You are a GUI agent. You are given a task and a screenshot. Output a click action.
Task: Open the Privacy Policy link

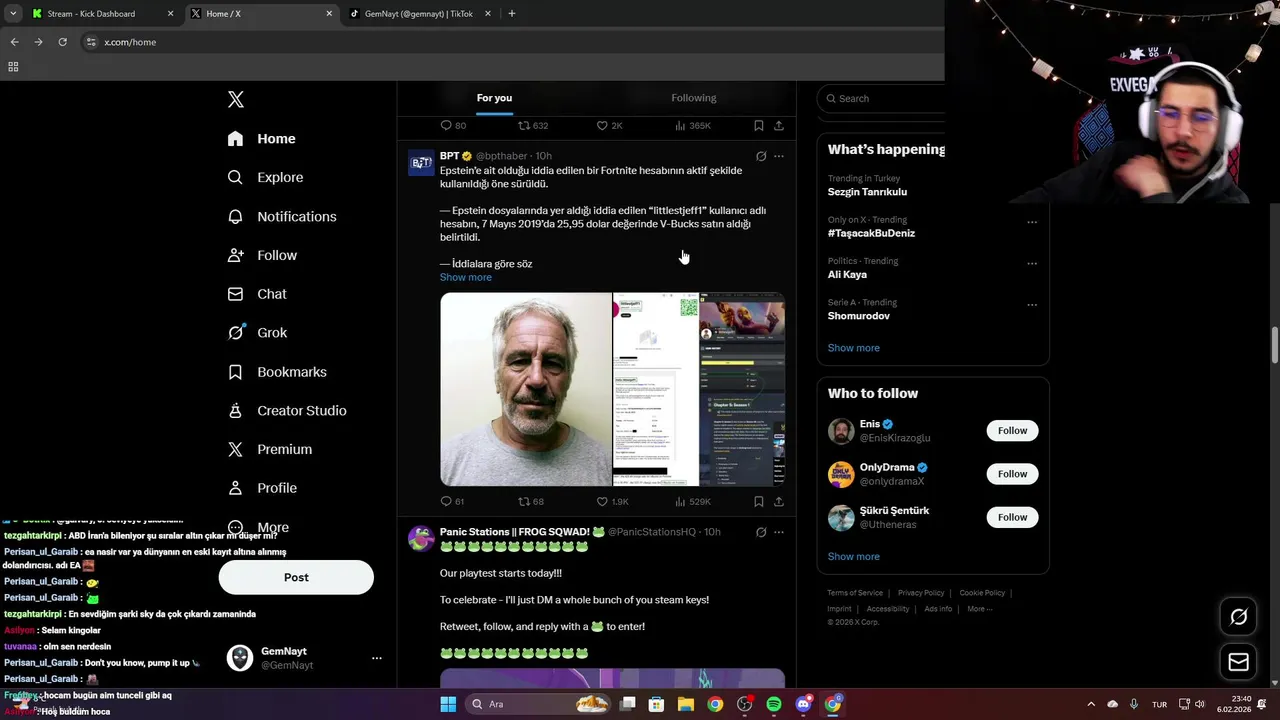[x=921, y=593]
